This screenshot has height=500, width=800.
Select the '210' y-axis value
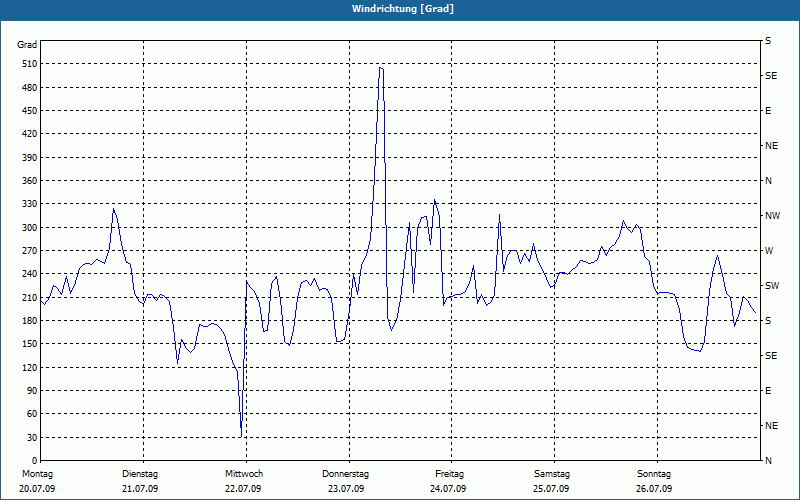click(x=31, y=297)
